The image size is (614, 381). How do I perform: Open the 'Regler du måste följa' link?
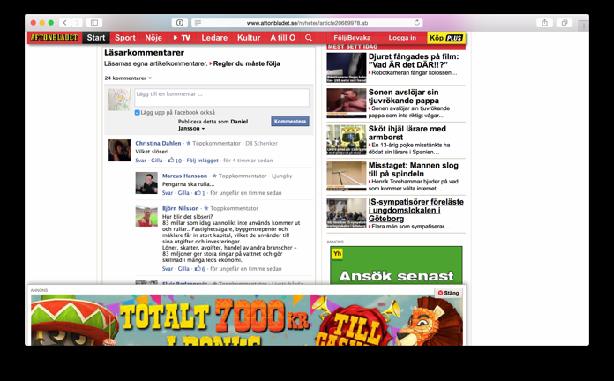point(246,63)
